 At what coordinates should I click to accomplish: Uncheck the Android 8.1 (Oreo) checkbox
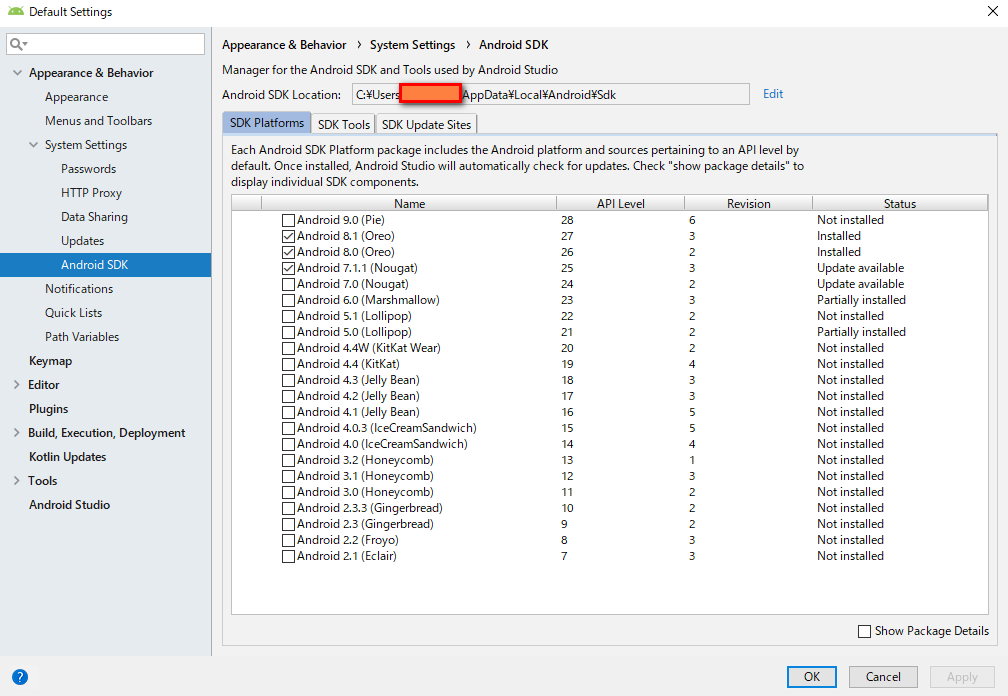click(x=288, y=236)
